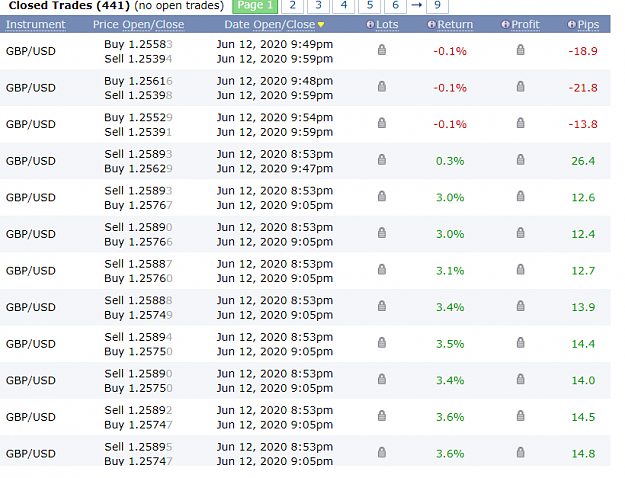Viewport: 625px width, 478px height.
Task: Click the Lots lock icon in the -21.8 pips row
Action: pos(382,87)
